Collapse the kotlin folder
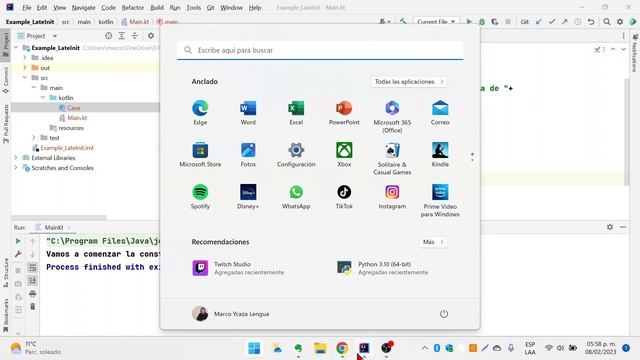640x360 pixels. (43, 98)
